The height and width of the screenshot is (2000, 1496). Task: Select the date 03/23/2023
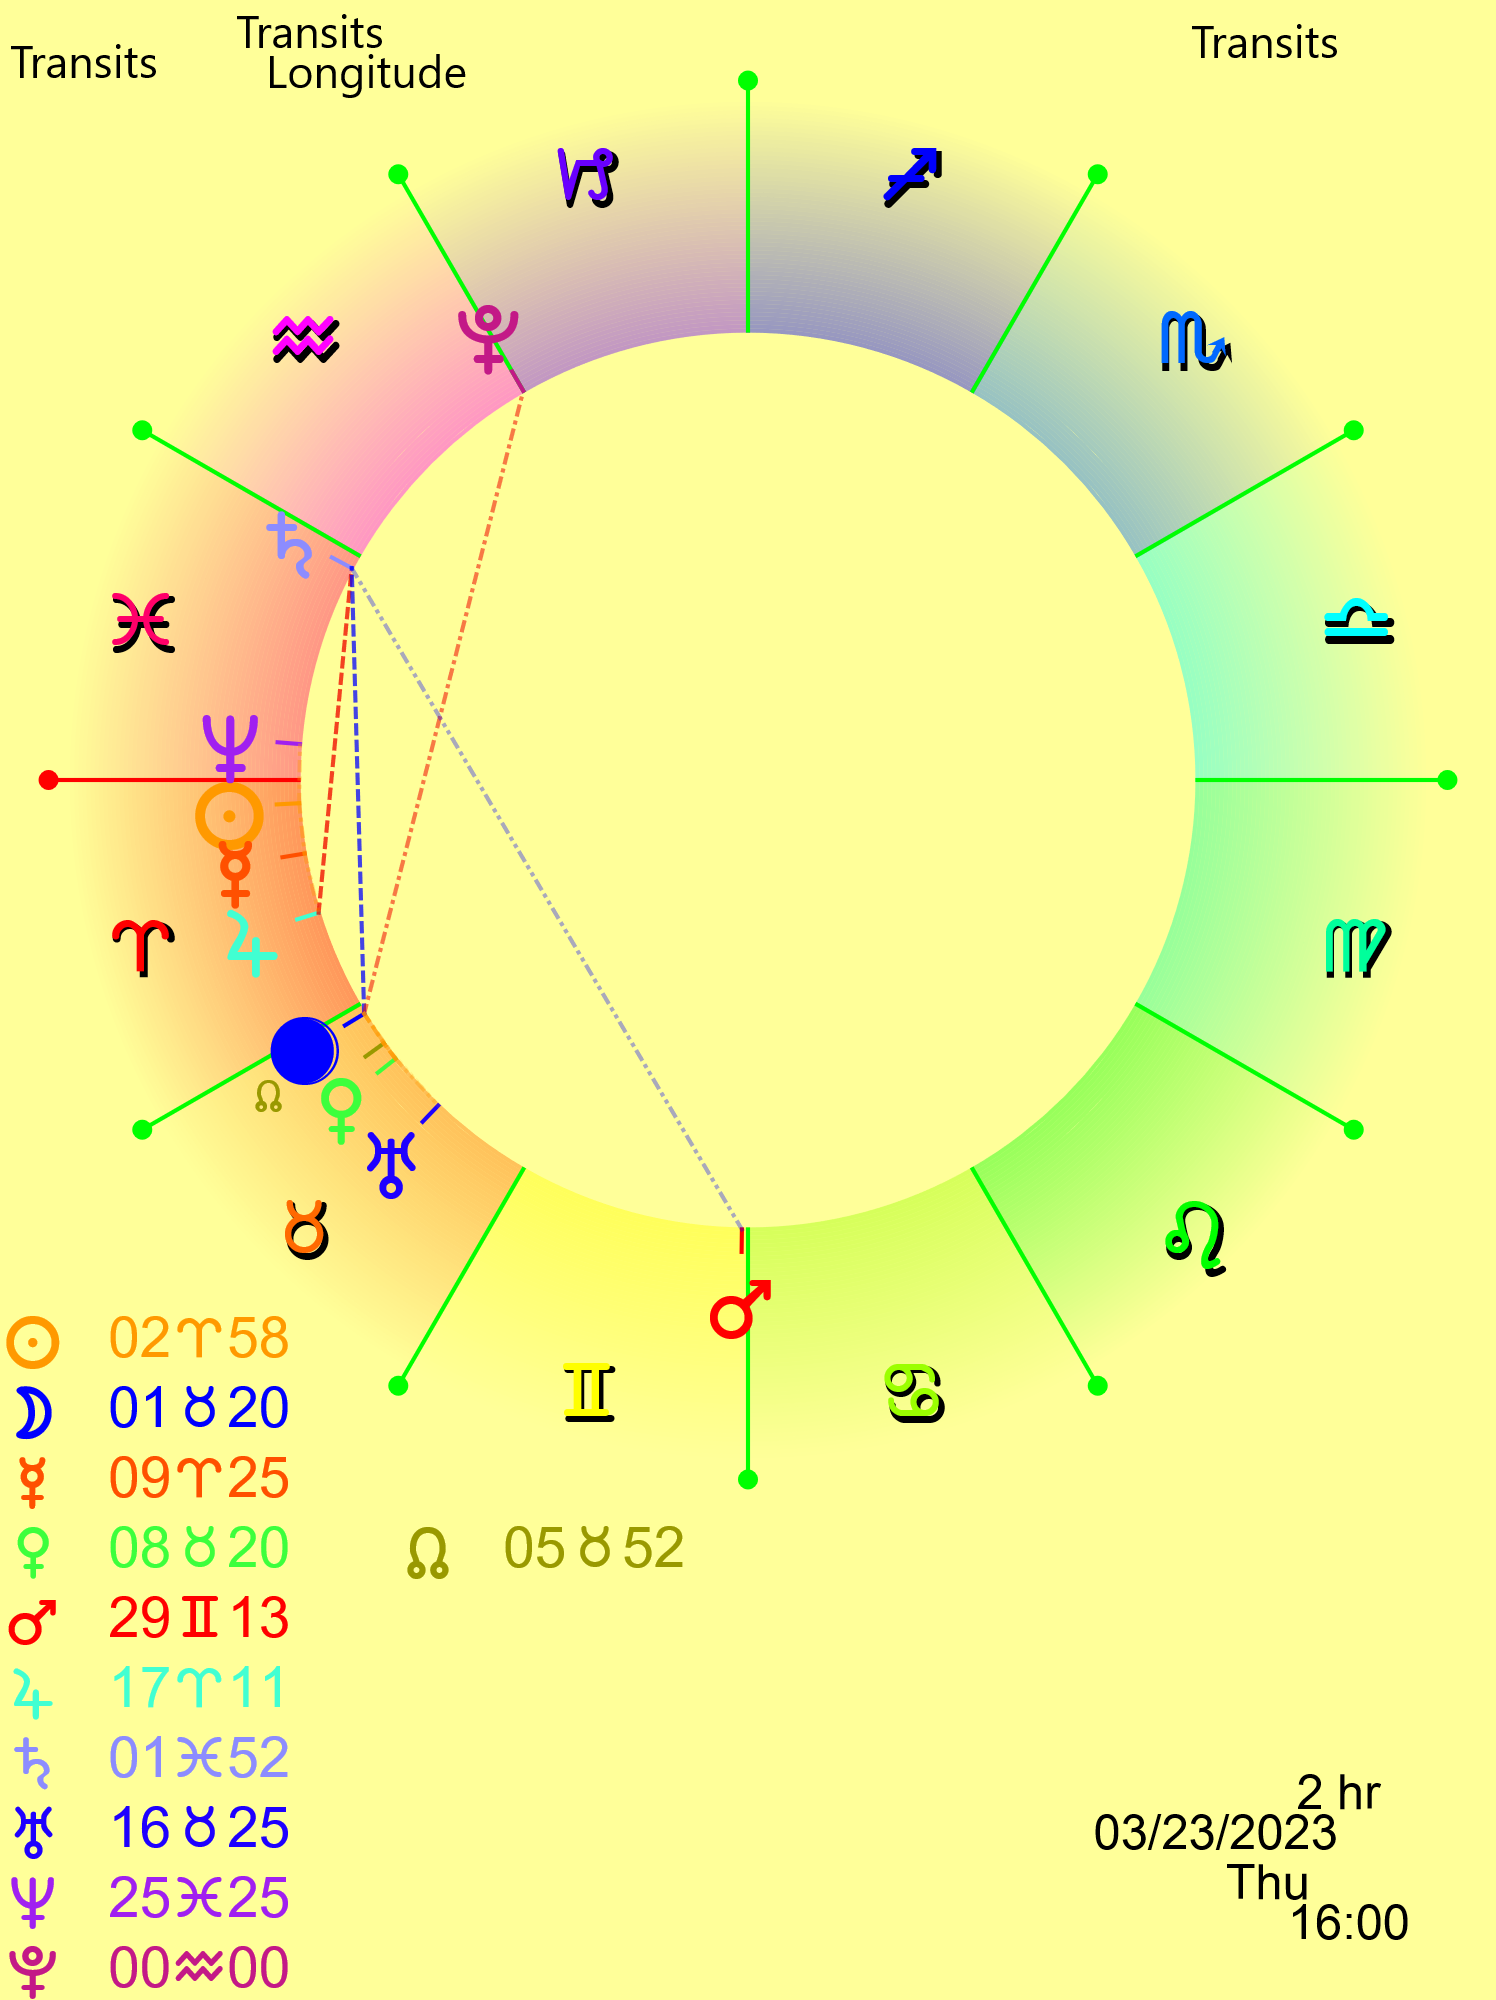point(1215,1833)
